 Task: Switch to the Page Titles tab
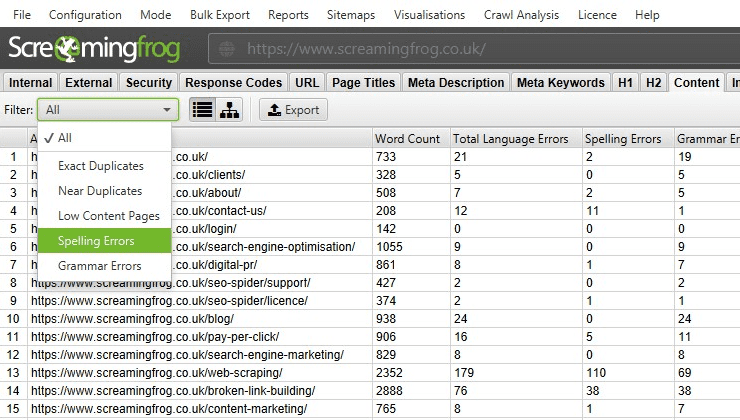click(363, 83)
